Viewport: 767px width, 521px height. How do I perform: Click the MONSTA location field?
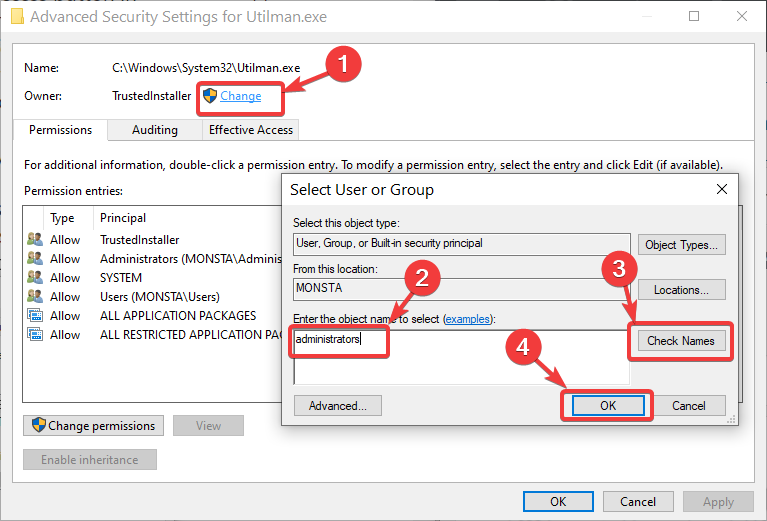click(462, 289)
